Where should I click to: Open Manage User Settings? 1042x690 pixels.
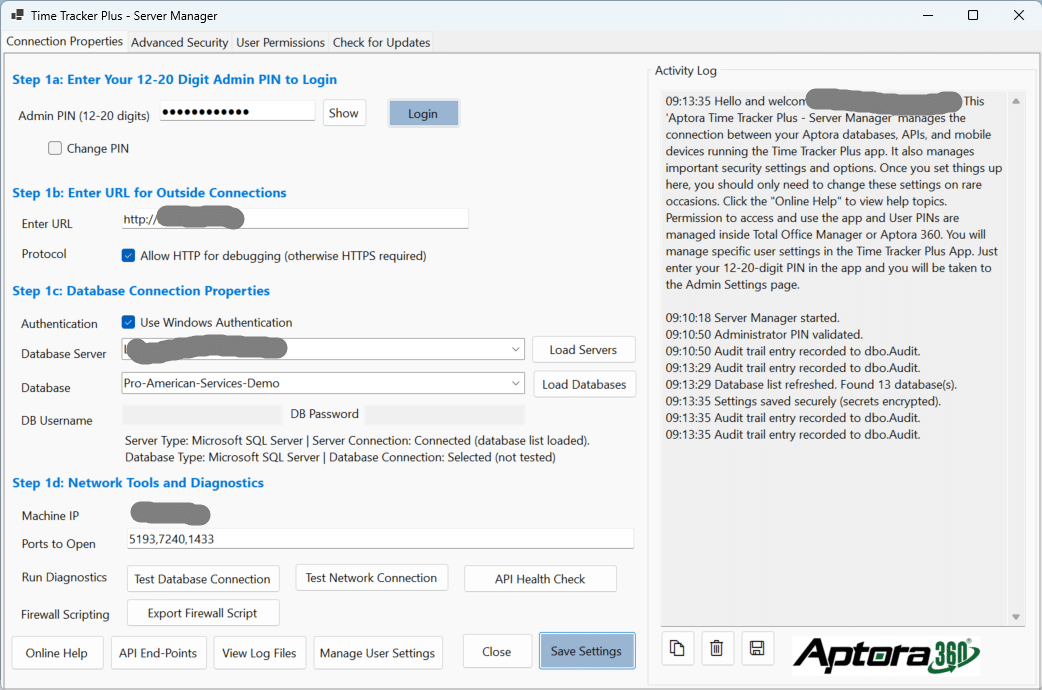tap(377, 653)
